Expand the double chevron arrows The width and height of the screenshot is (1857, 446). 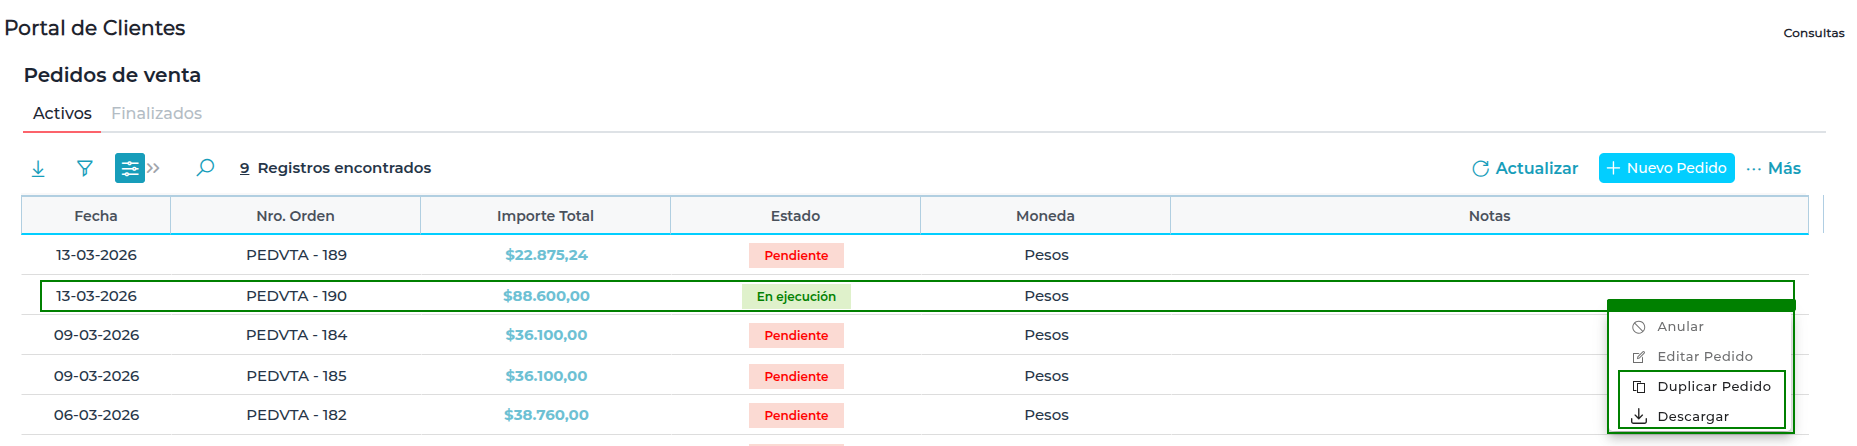154,168
